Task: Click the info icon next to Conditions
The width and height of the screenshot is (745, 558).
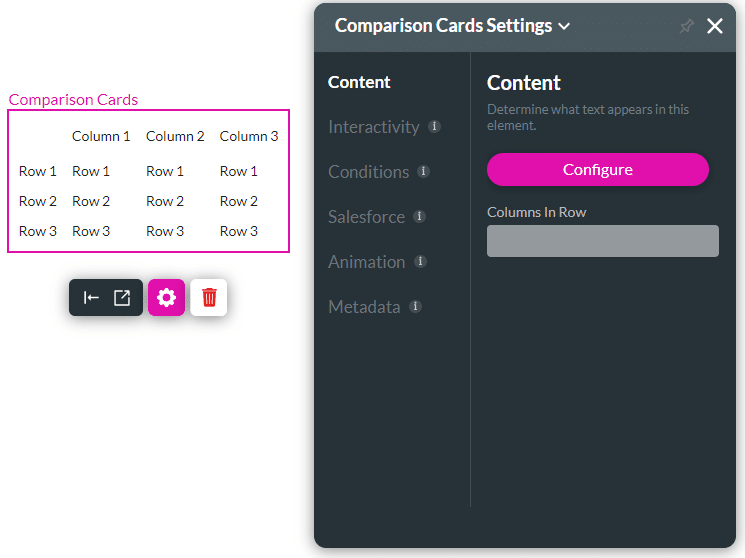Action: 423,171
